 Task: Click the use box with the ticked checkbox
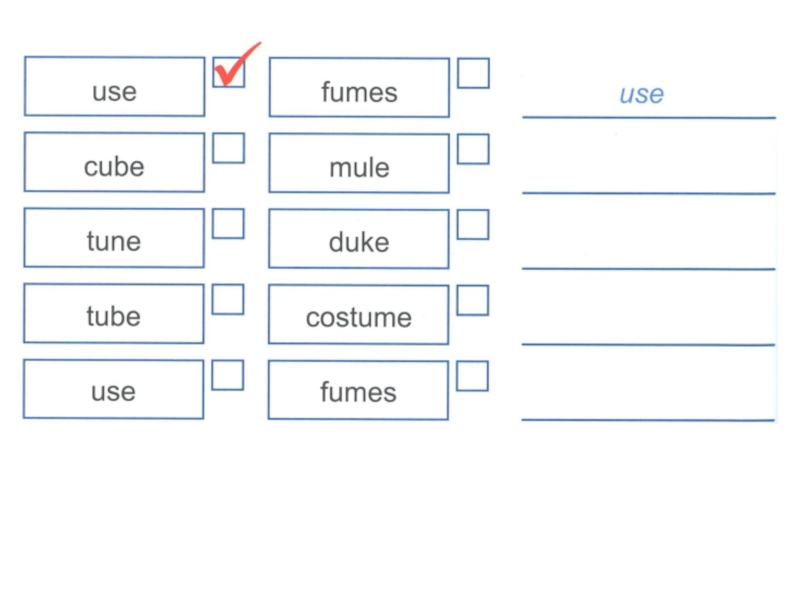(114, 87)
